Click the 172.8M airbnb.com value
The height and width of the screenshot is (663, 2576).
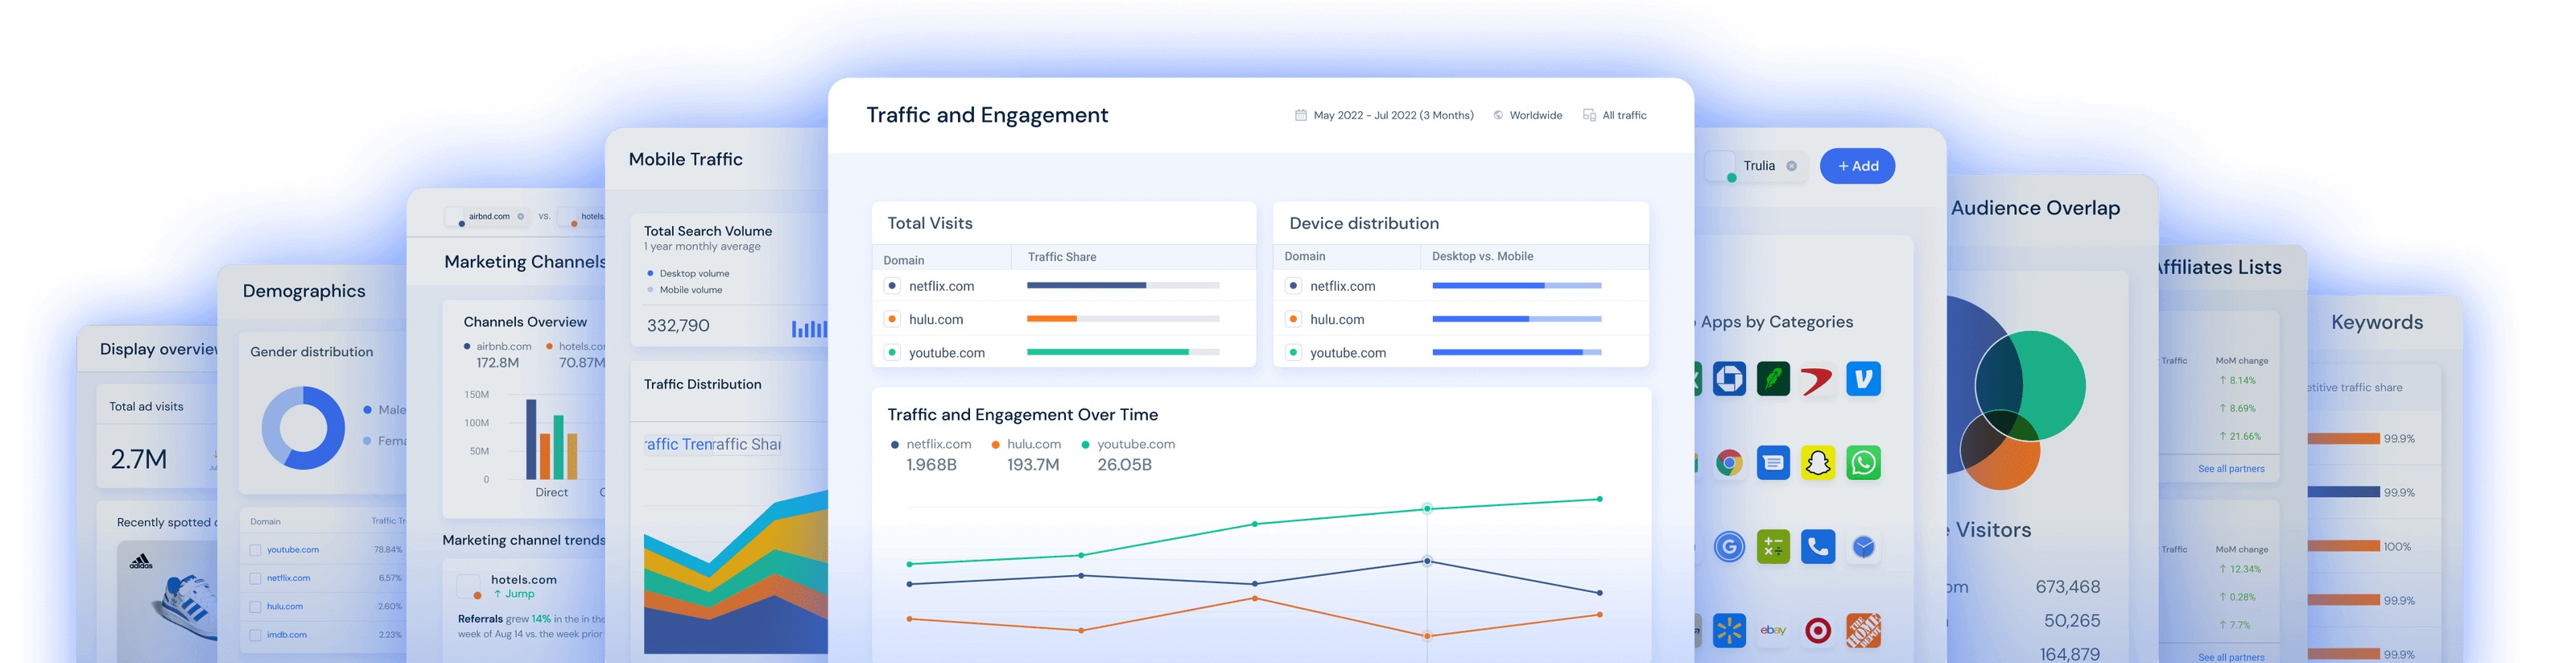click(x=497, y=363)
